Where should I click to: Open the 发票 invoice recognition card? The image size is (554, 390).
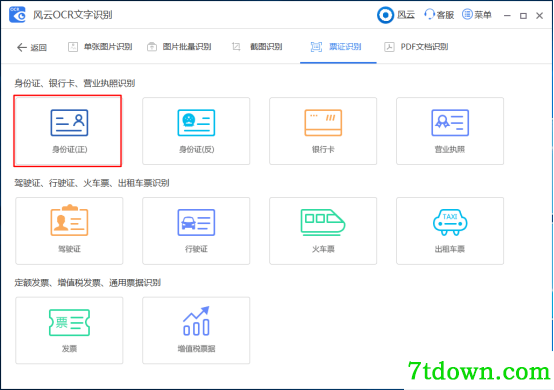pyautogui.click(x=69, y=331)
